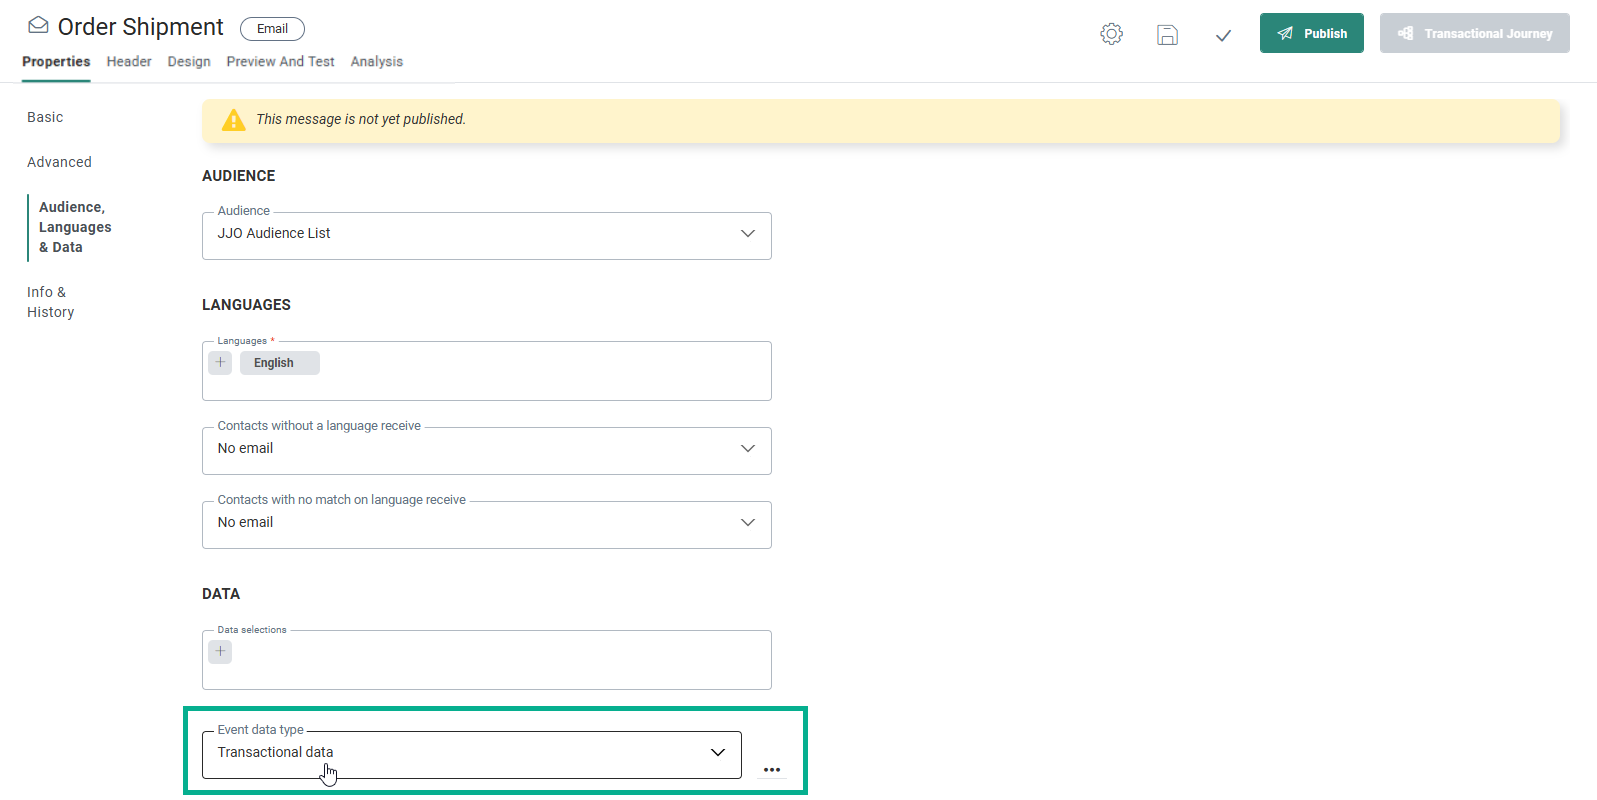Image resolution: width=1597 pixels, height=800 pixels.
Task: Click the plus icon in Languages field
Action: (220, 363)
